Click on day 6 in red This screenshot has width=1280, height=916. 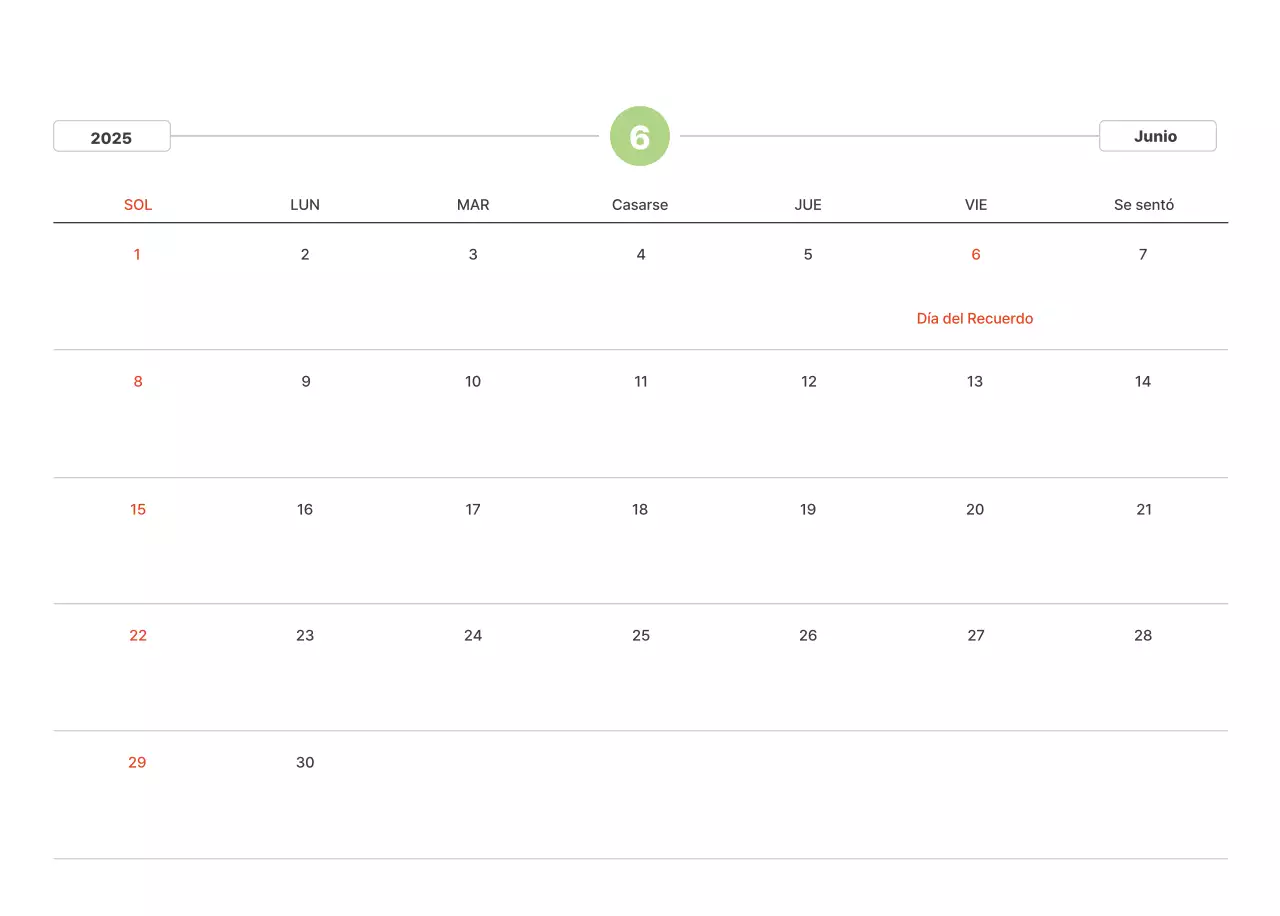[976, 254]
